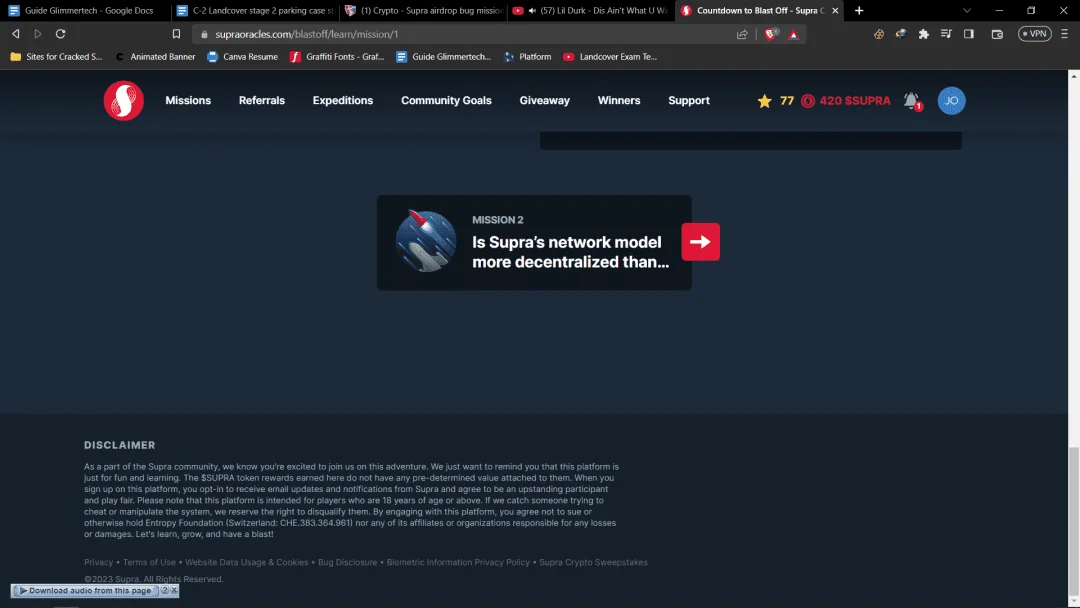The height and width of the screenshot is (608, 1080).
Task: Open Supra Crypto Sweepstakes footer link
Action: click(593, 563)
